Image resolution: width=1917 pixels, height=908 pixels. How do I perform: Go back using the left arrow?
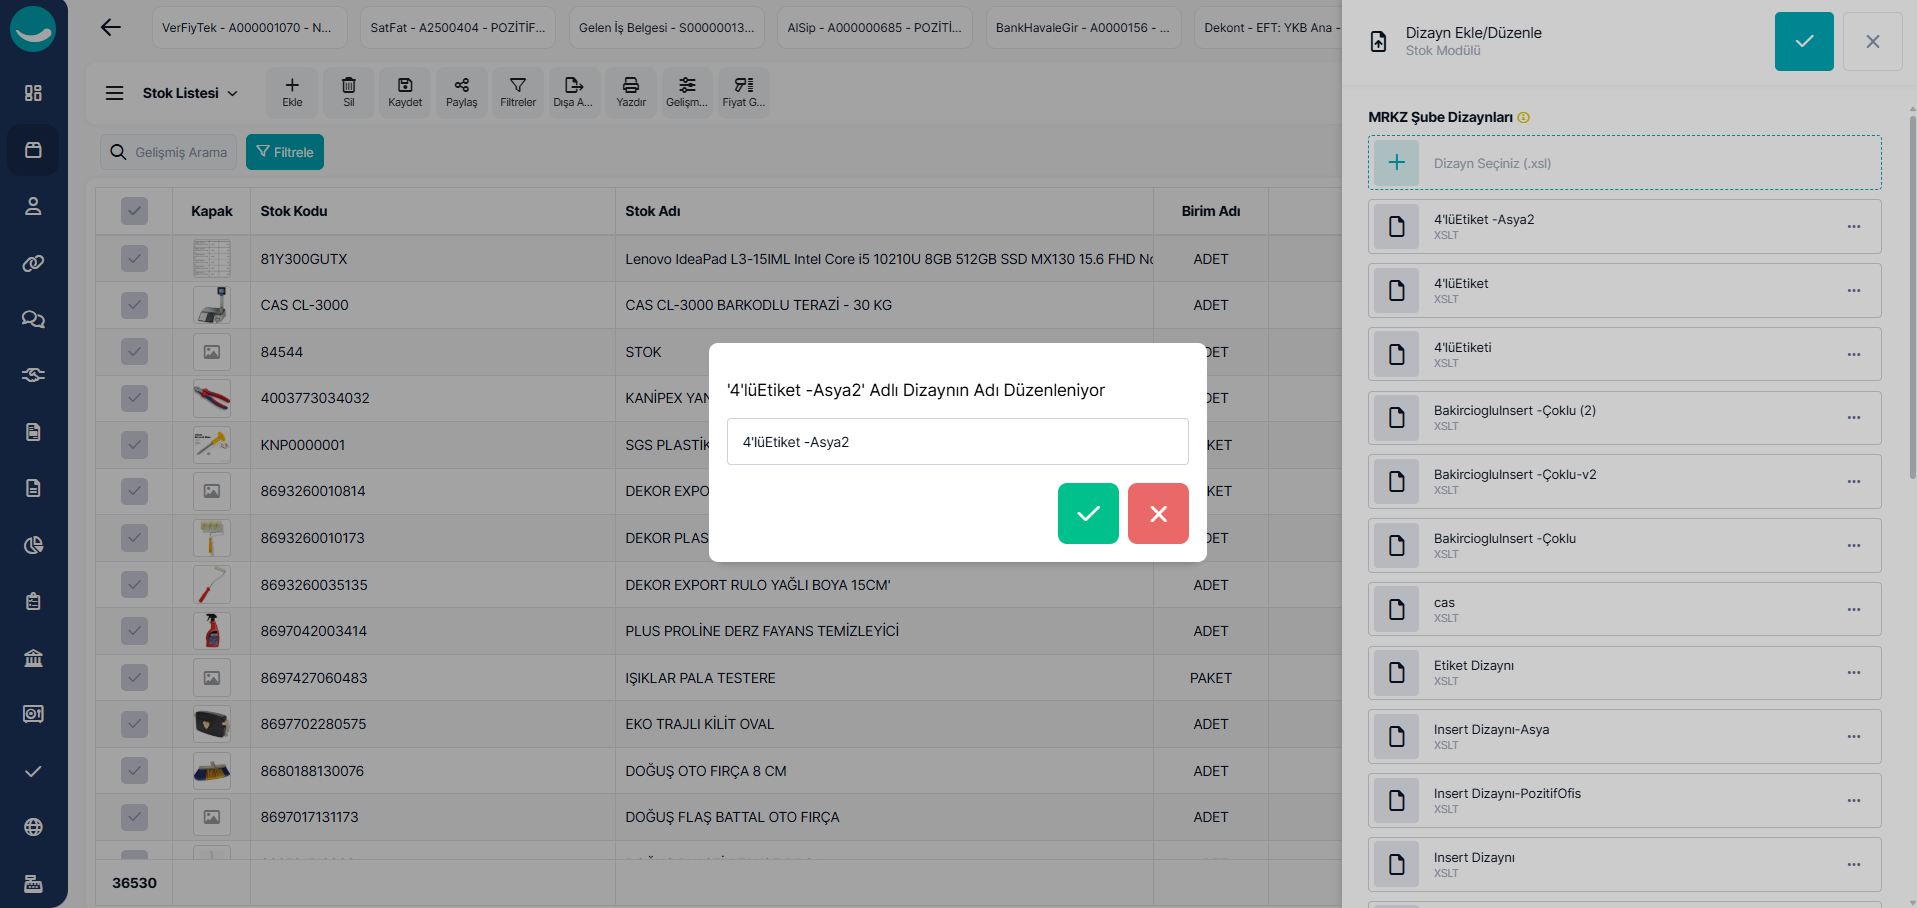click(x=111, y=28)
